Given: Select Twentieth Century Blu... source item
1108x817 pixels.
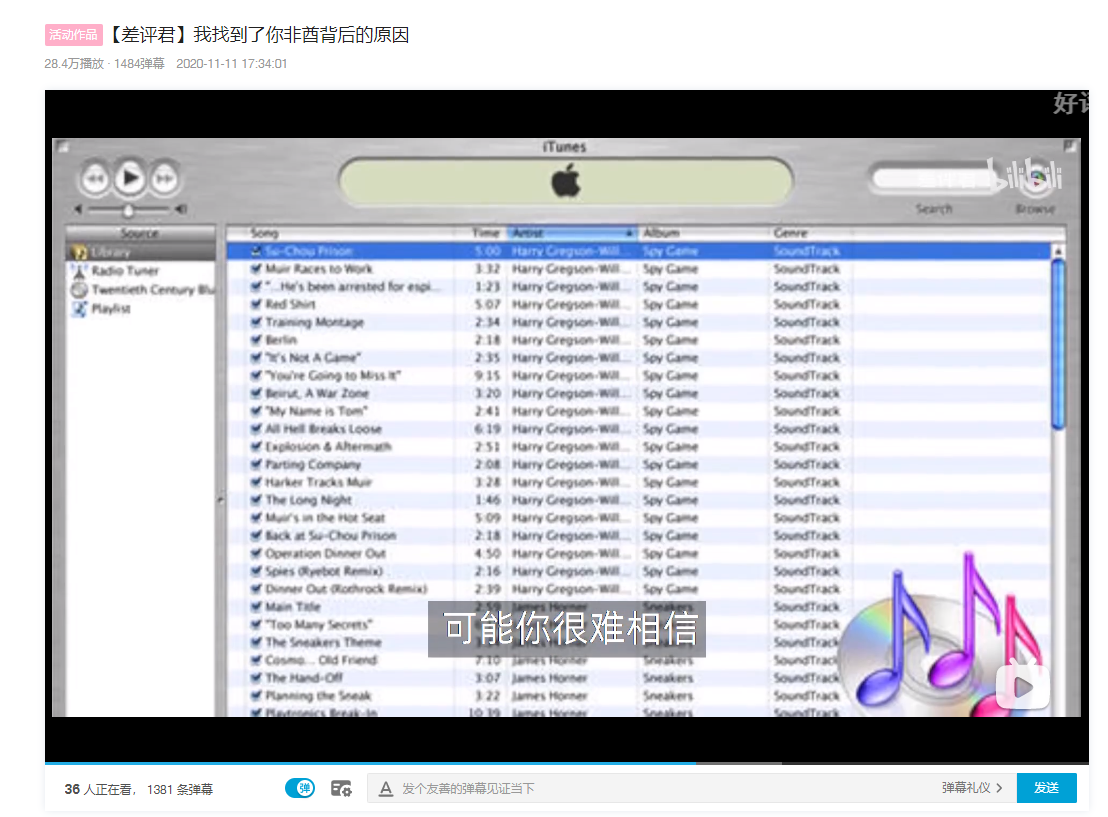Looking at the screenshot, I should click(140, 290).
